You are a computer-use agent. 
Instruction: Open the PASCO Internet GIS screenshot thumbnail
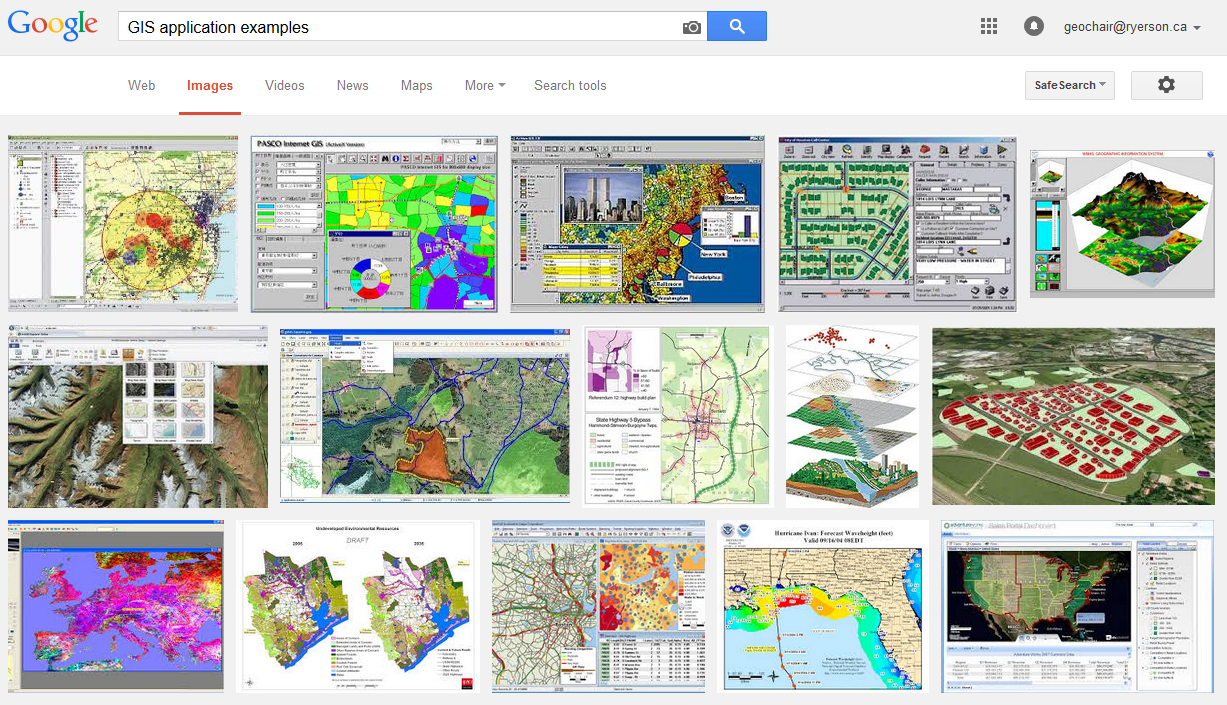(373, 223)
